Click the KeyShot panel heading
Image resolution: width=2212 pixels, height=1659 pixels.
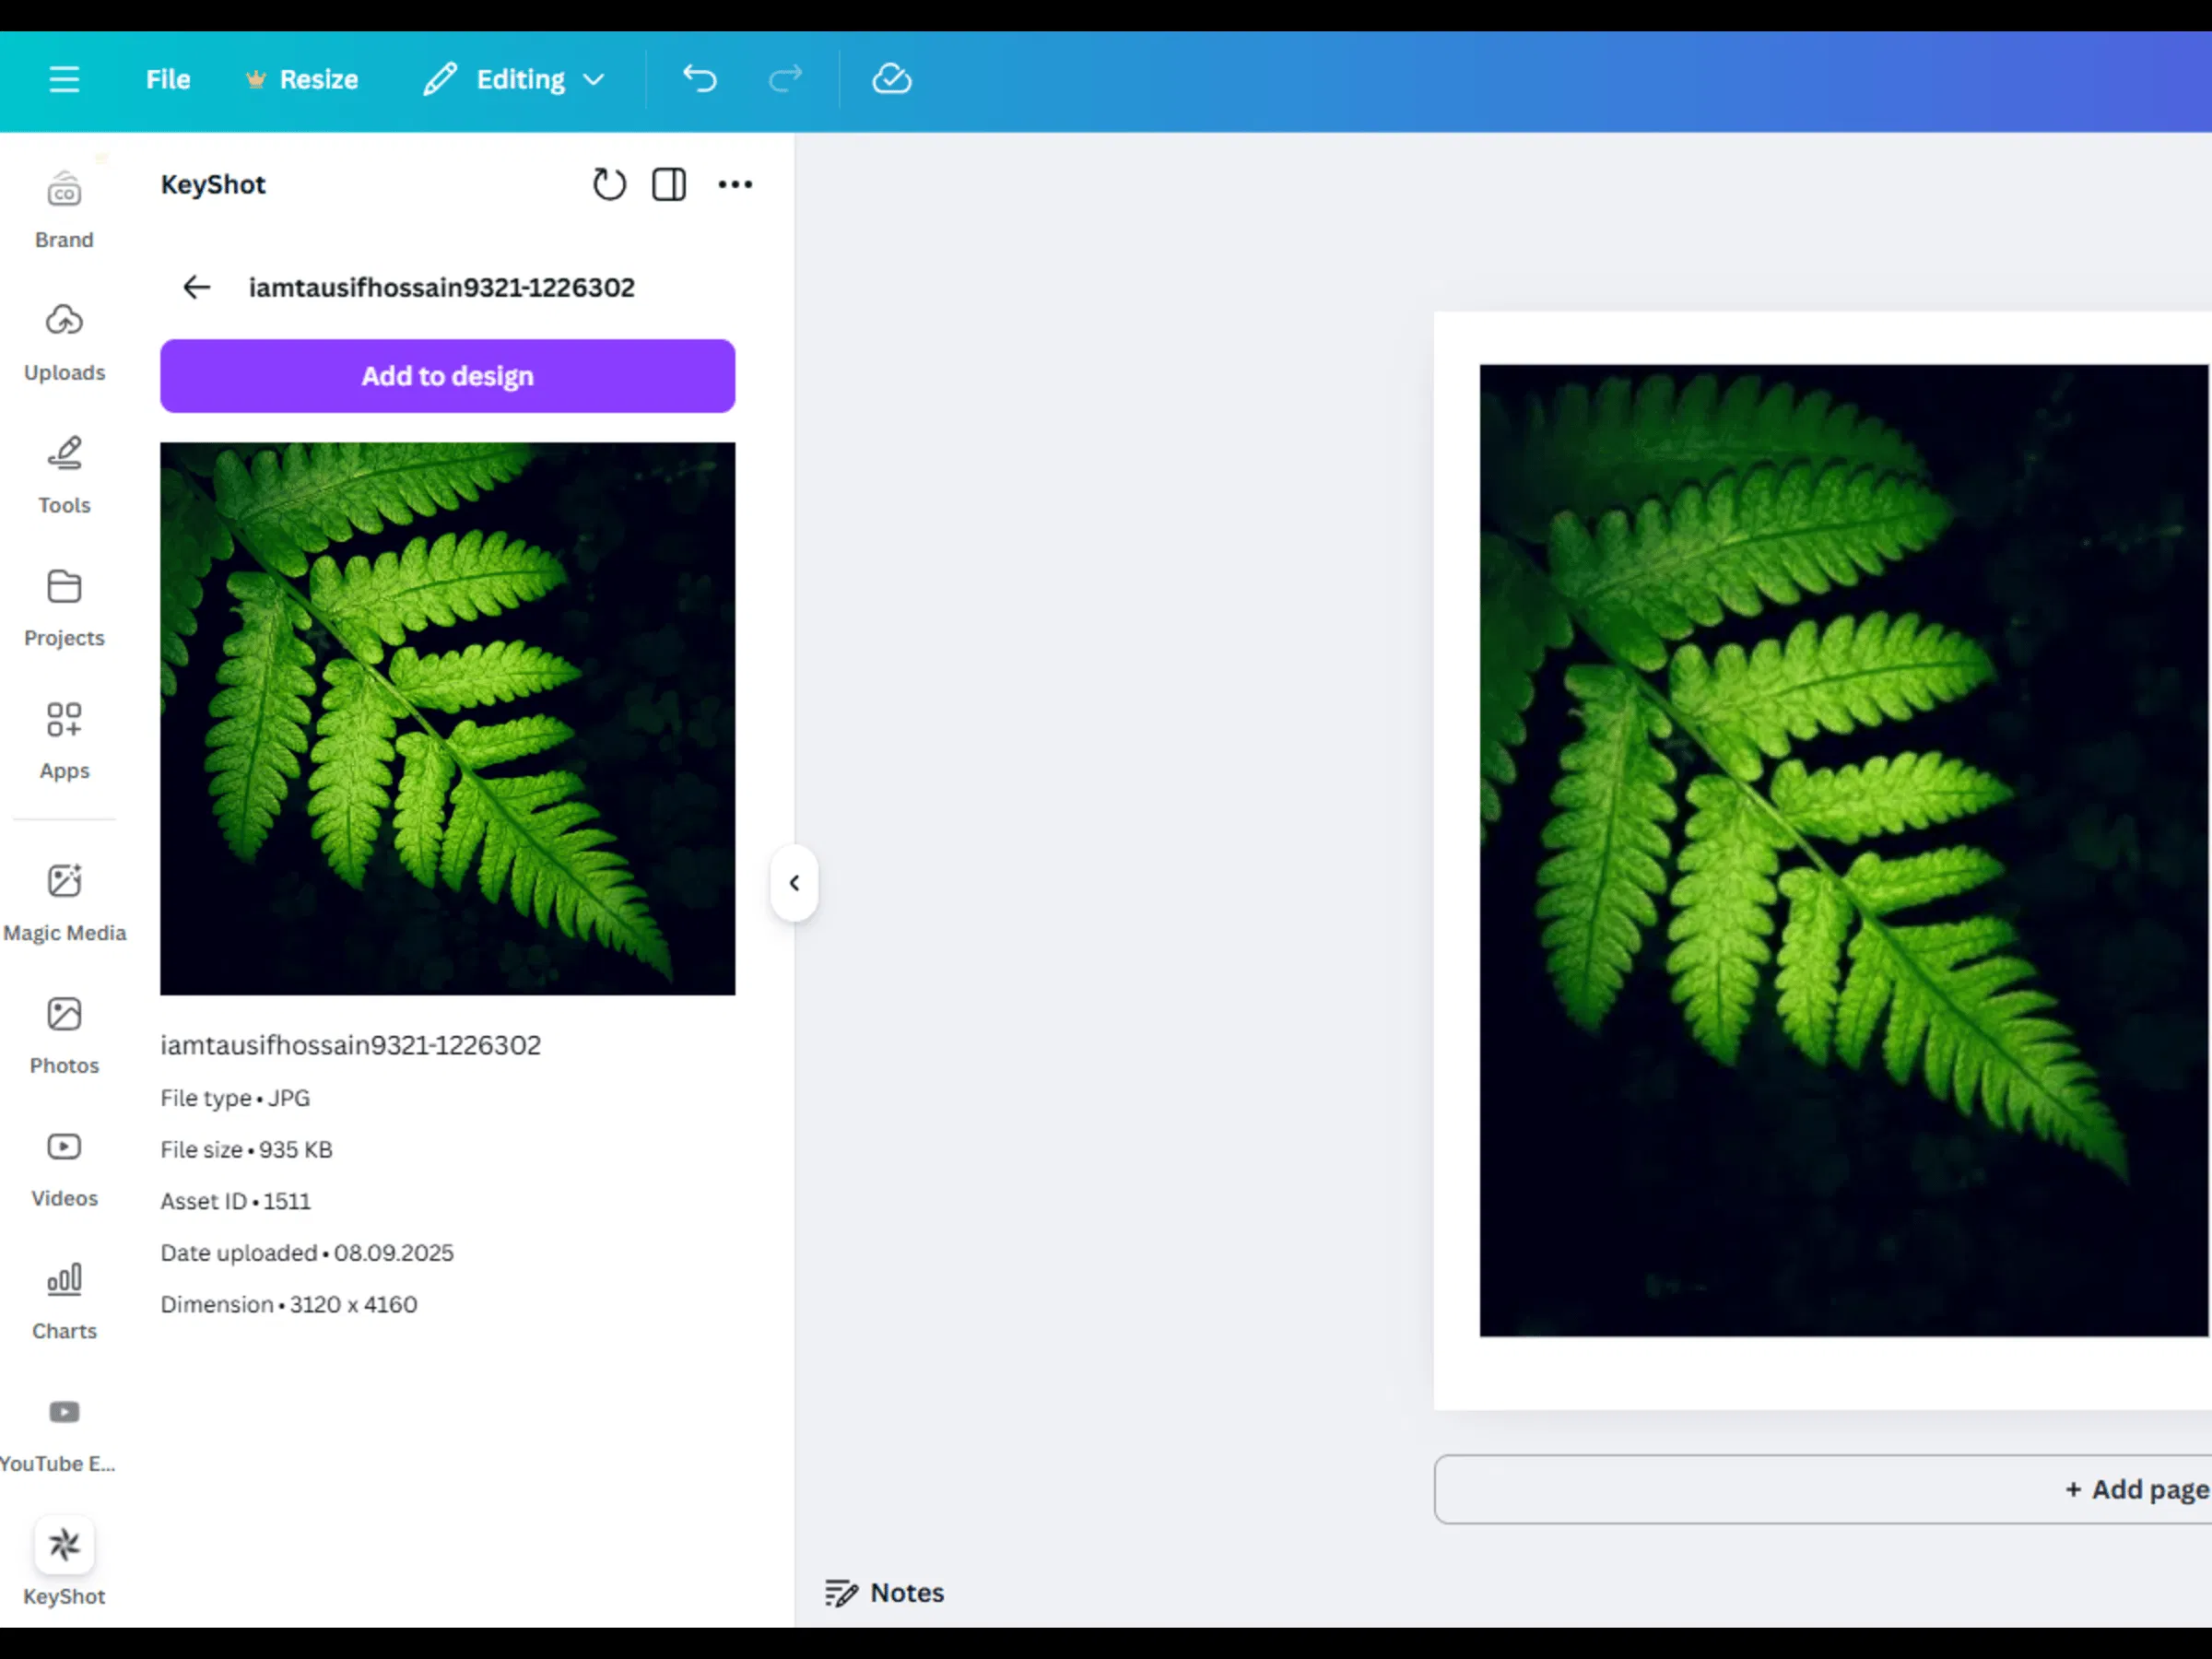[x=213, y=185]
